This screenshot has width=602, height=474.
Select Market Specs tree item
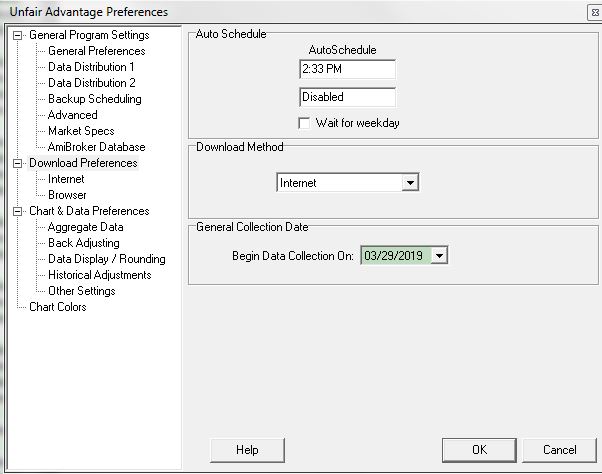click(81, 131)
